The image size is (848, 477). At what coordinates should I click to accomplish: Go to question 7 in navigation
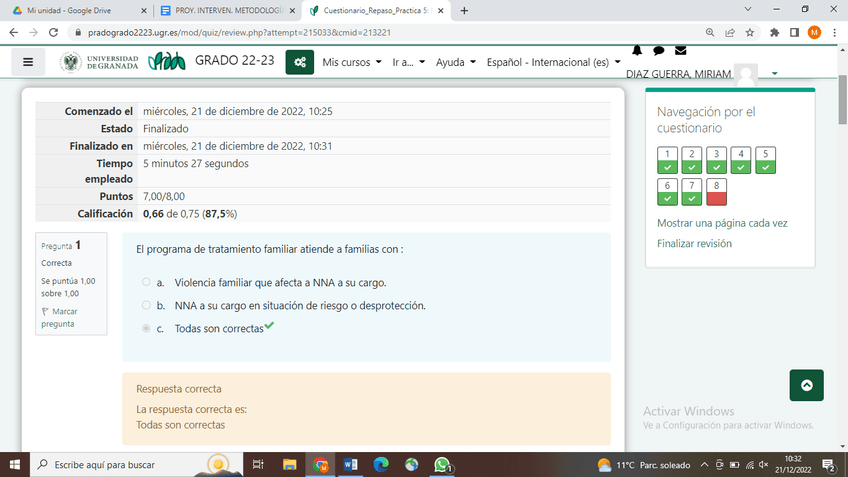(x=692, y=192)
